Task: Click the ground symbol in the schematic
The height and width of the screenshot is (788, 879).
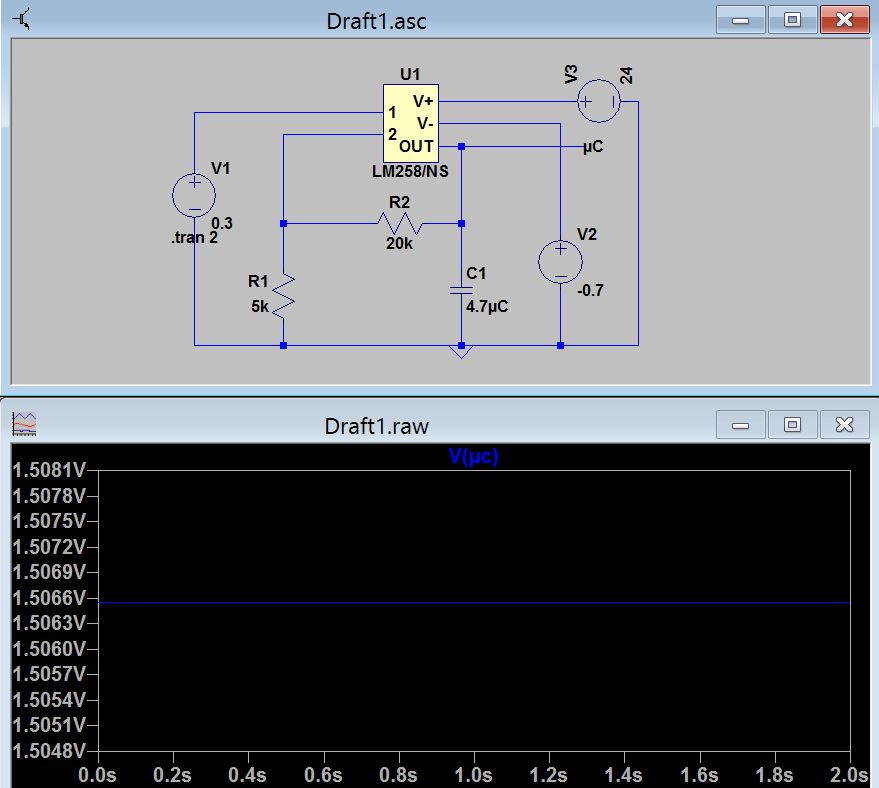Action: 461,352
